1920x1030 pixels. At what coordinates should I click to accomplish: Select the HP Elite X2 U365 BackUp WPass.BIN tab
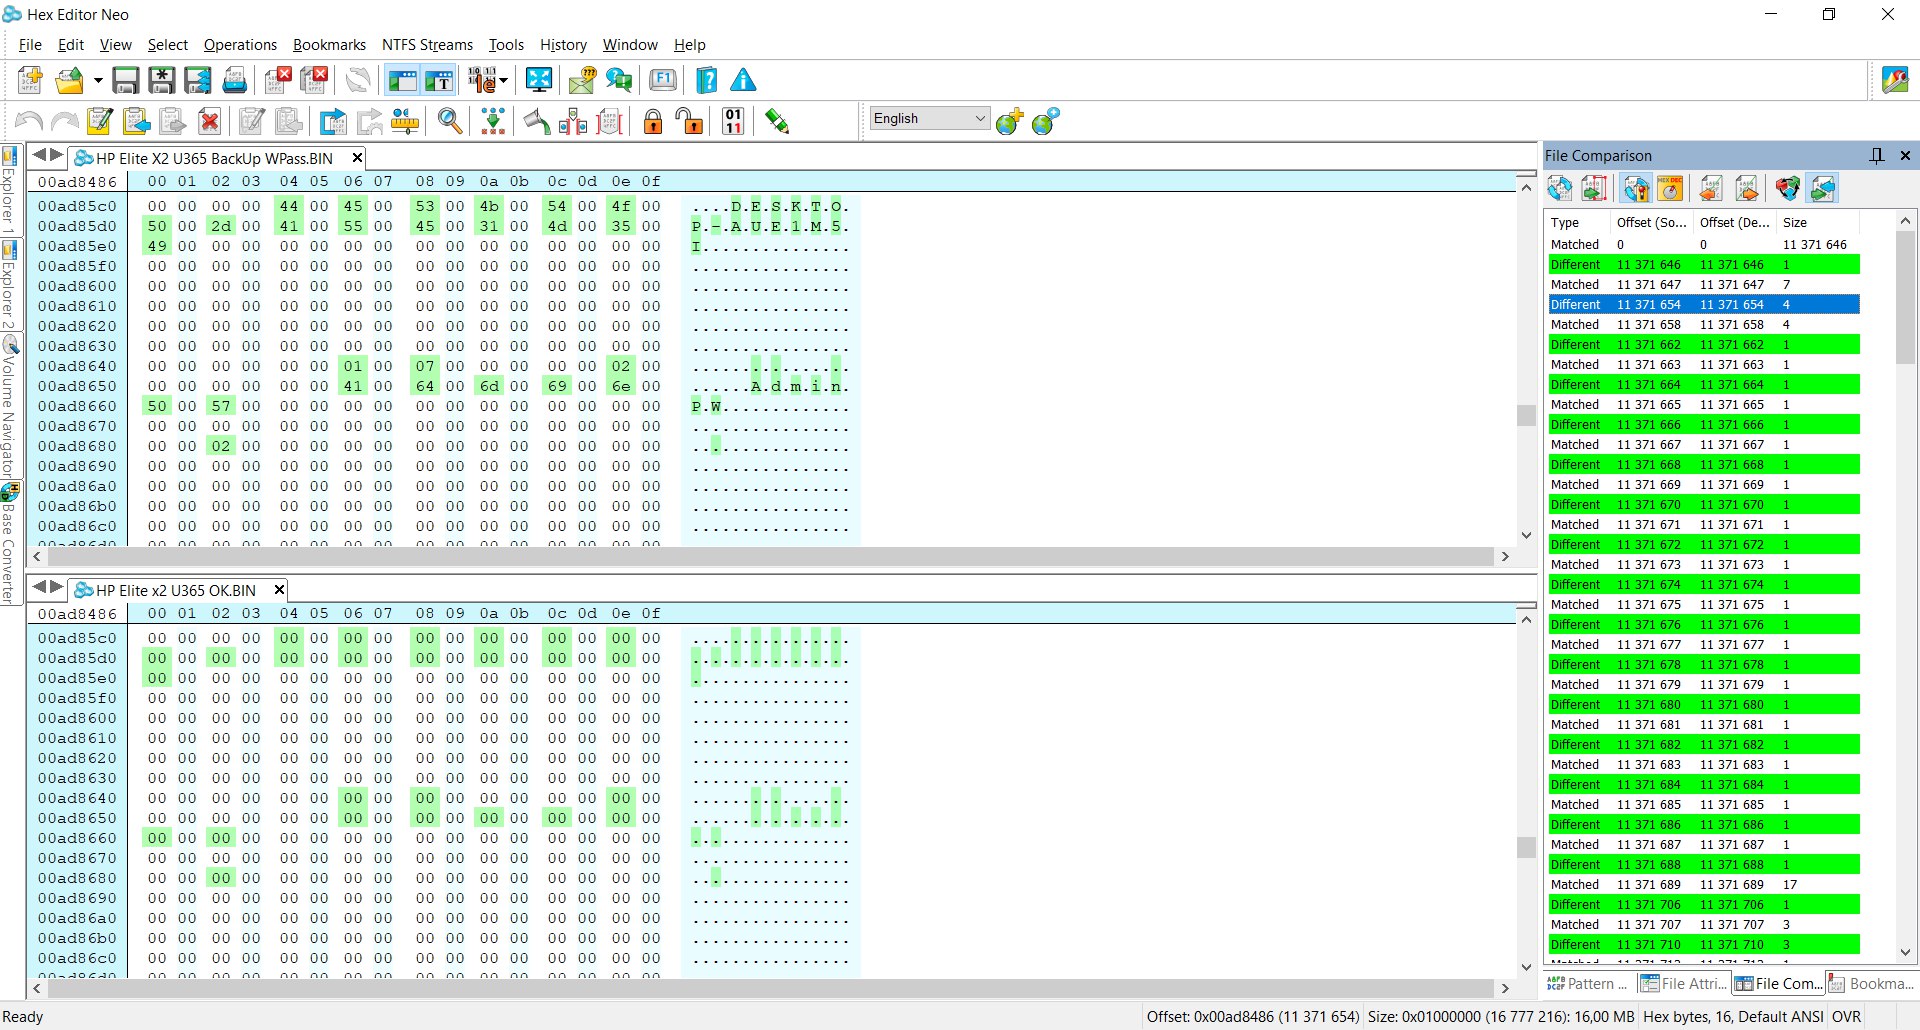point(214,158)
